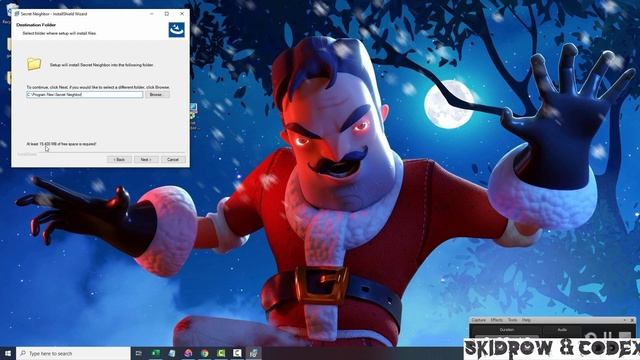This screenshot has width=640, height=360.
Task: Click the destination folder path field
Action: coord(85,94)
